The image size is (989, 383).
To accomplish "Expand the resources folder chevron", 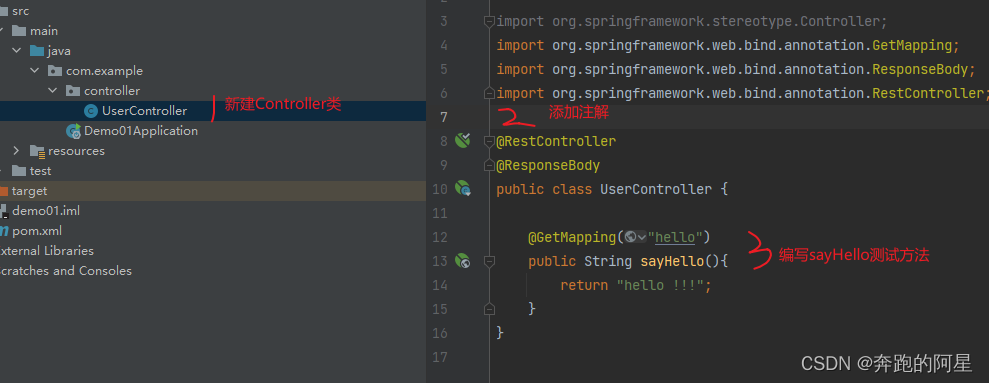I will pos(17,151).
